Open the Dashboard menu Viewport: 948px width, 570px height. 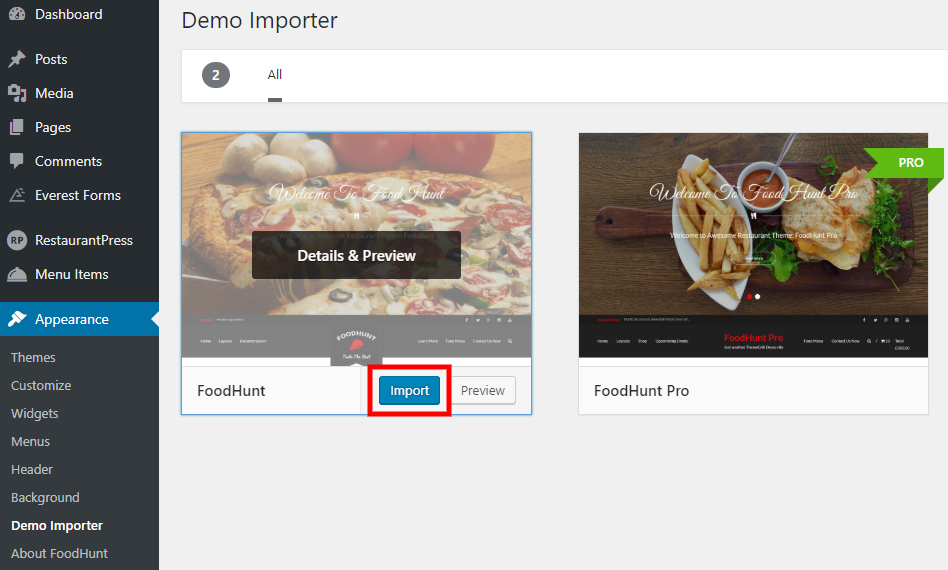click(68, 14)
